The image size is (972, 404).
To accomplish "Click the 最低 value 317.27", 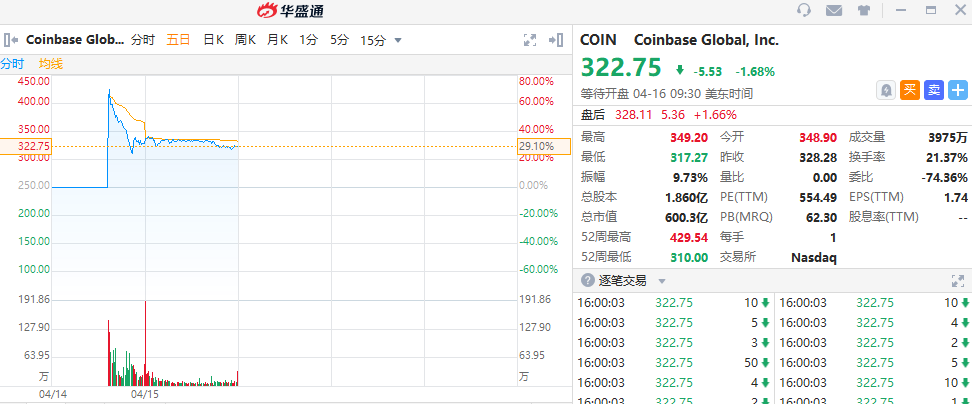I will (689, 157).
